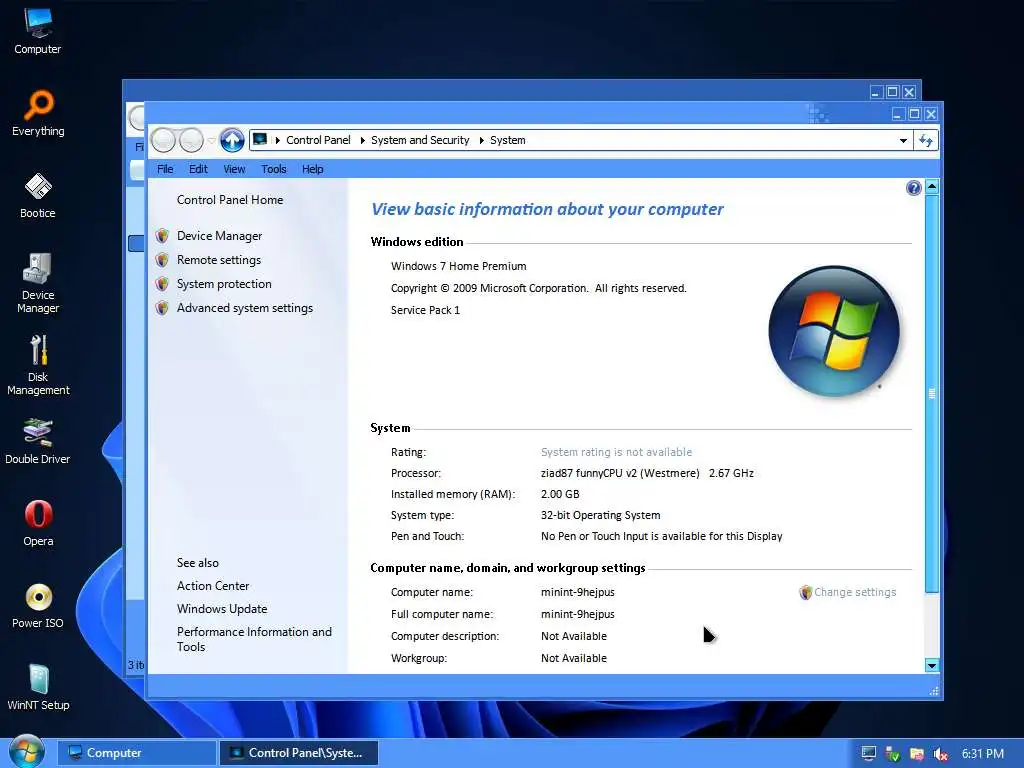Select the Opera browser desktop icon

click(x=38, y=523)
